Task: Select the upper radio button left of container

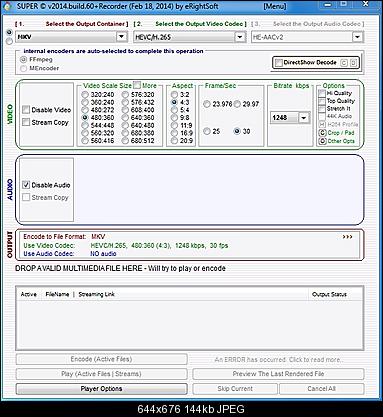Action: coord(9,32)
